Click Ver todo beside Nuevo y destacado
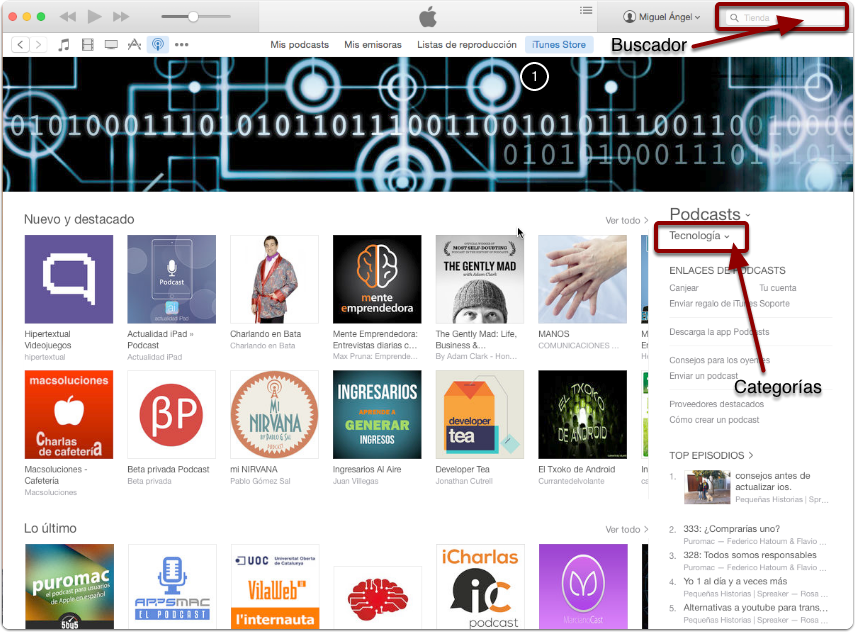This screenshot has height=632, width=855. [627, 220]
